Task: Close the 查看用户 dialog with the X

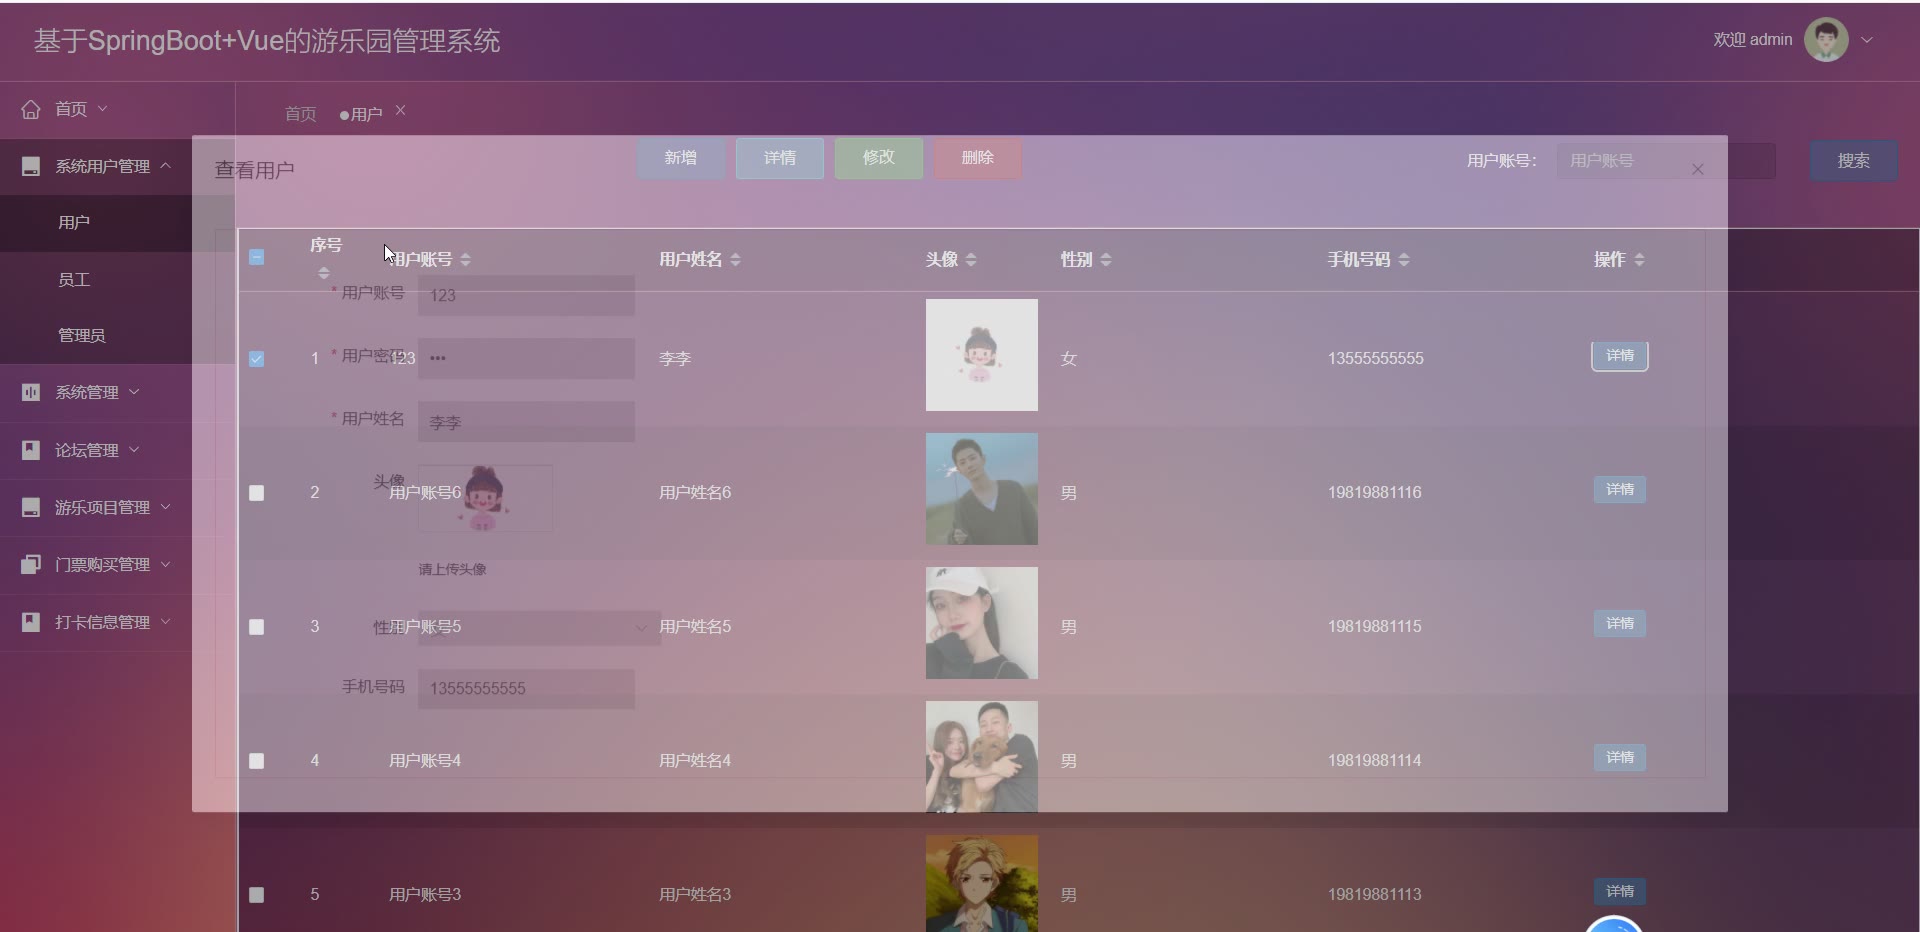Action: click(x=1697, y=169)
